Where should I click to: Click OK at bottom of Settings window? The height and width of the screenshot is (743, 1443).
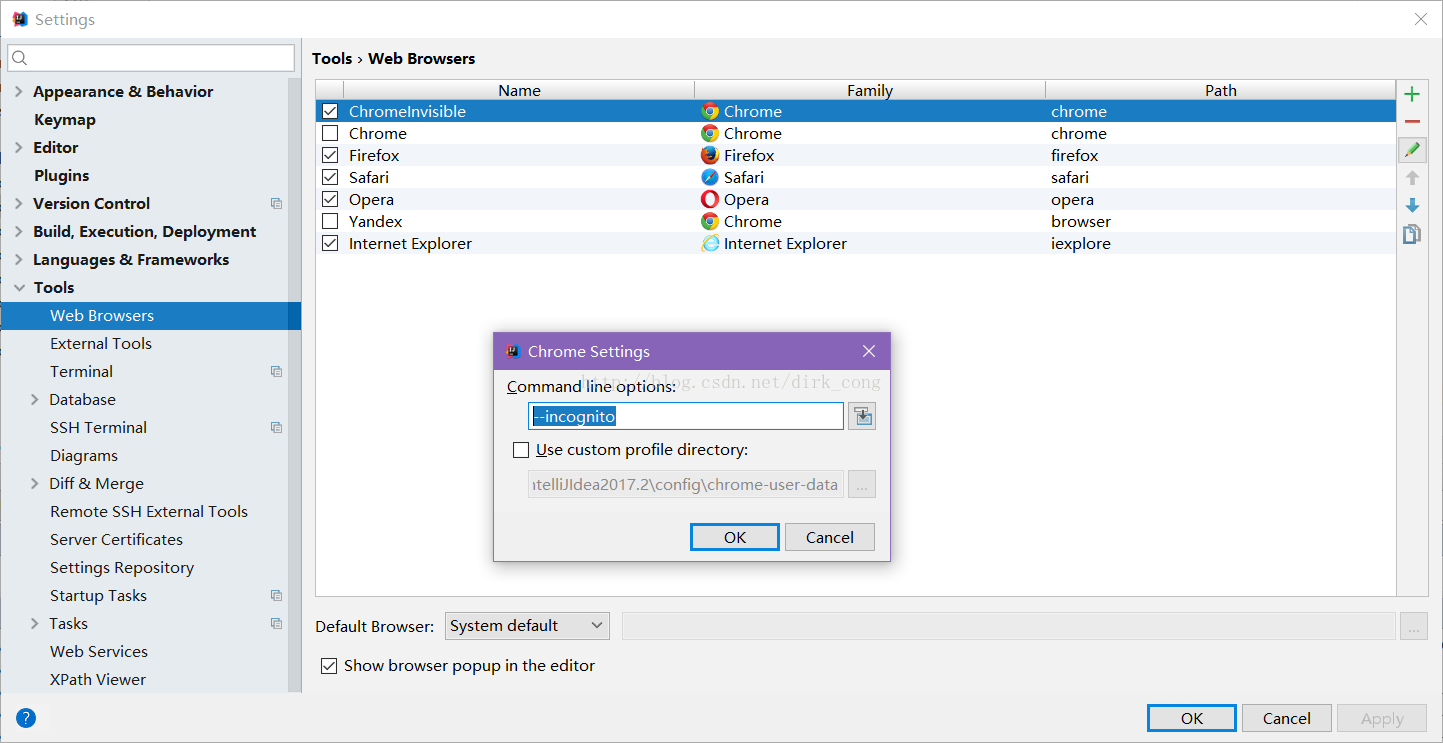(x=1192, y=718)
